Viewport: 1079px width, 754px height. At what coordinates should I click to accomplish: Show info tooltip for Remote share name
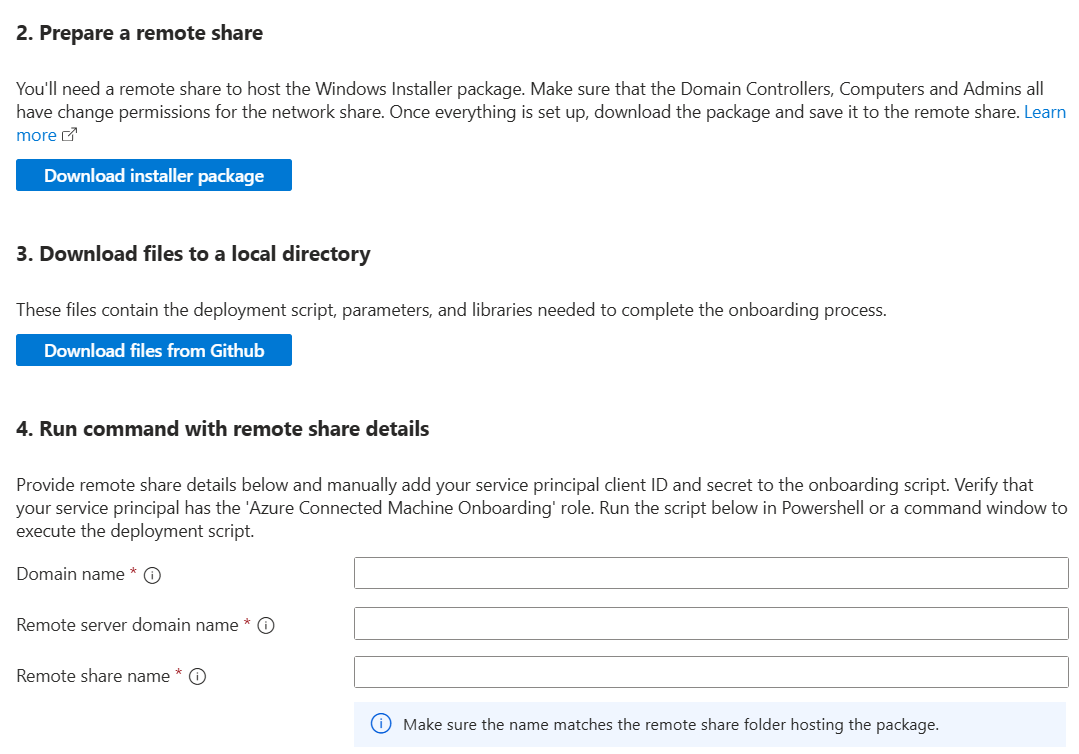[197, 676]
